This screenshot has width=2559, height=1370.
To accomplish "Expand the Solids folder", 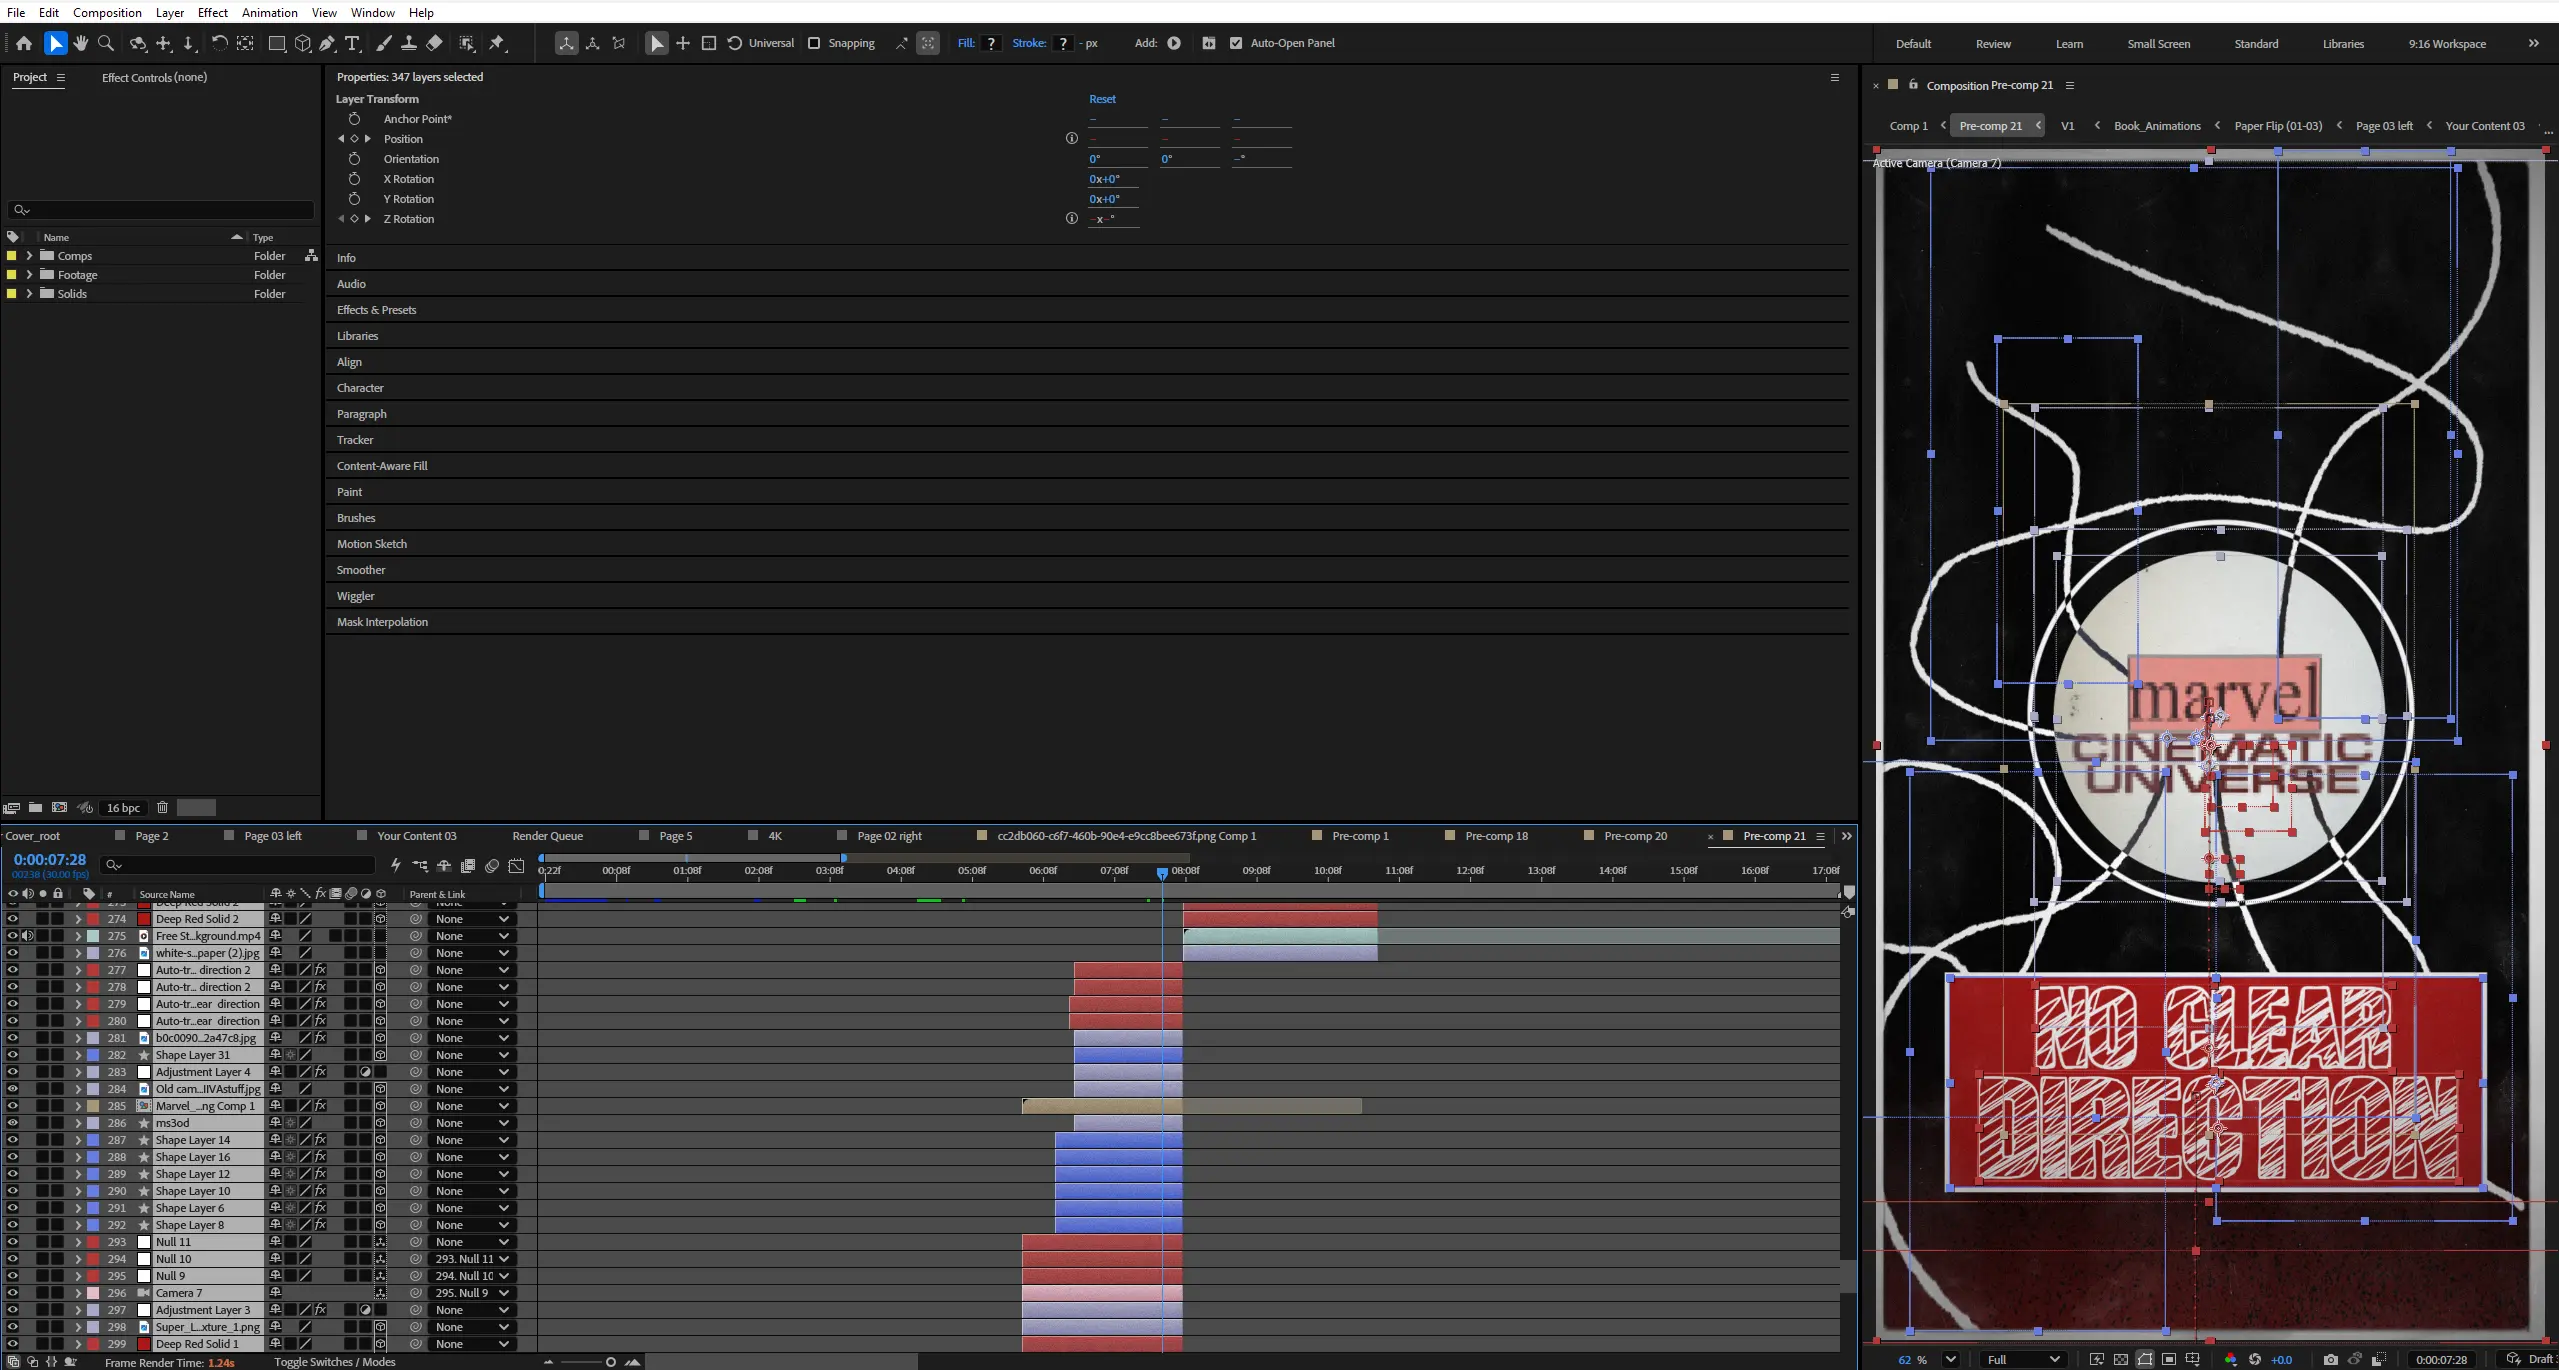I will point(29,294).
